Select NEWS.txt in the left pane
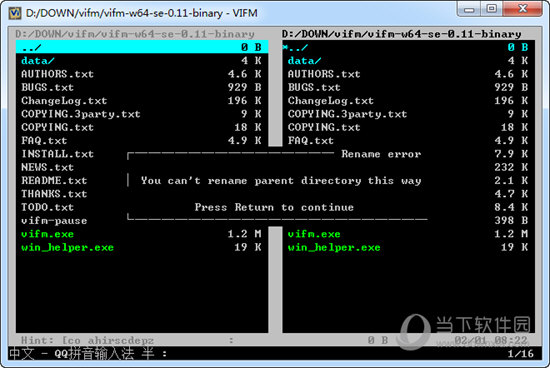The width and height of the screenshot is (550, 368). click(47, 167)
